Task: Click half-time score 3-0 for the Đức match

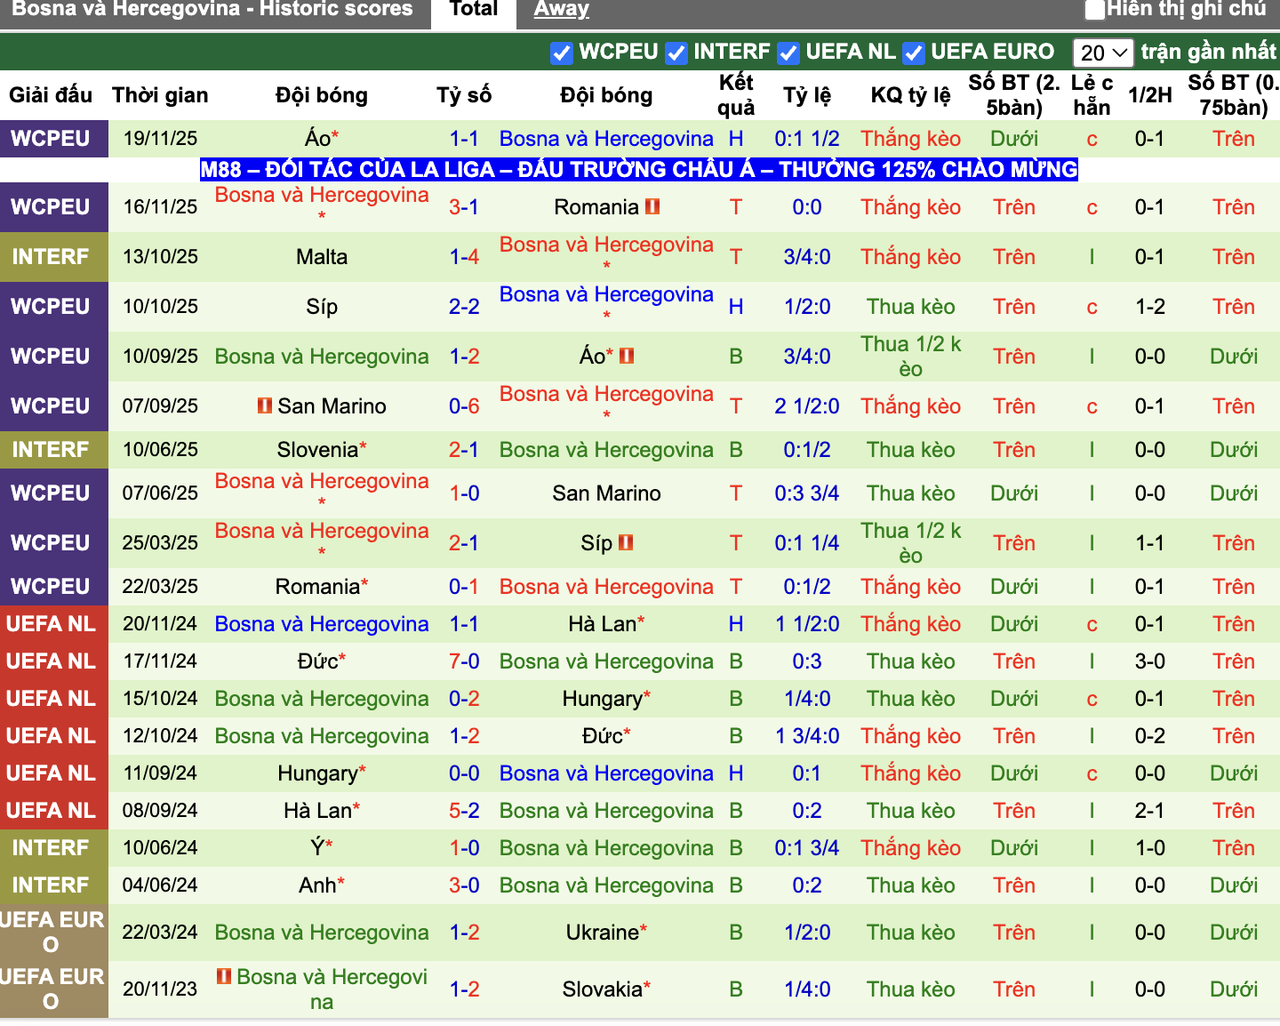Action: pyautogui.click(x=1150, y=662)
